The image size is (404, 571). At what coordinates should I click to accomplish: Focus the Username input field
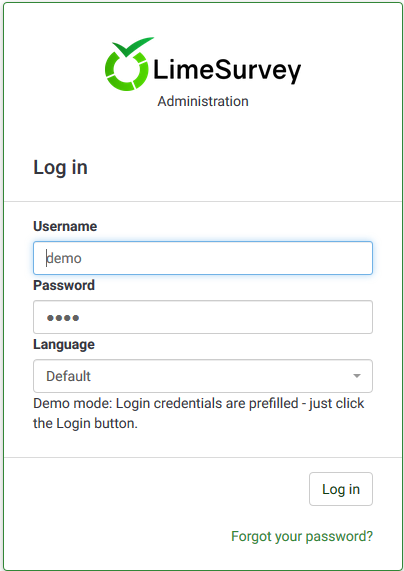click(x=203, y=258)
